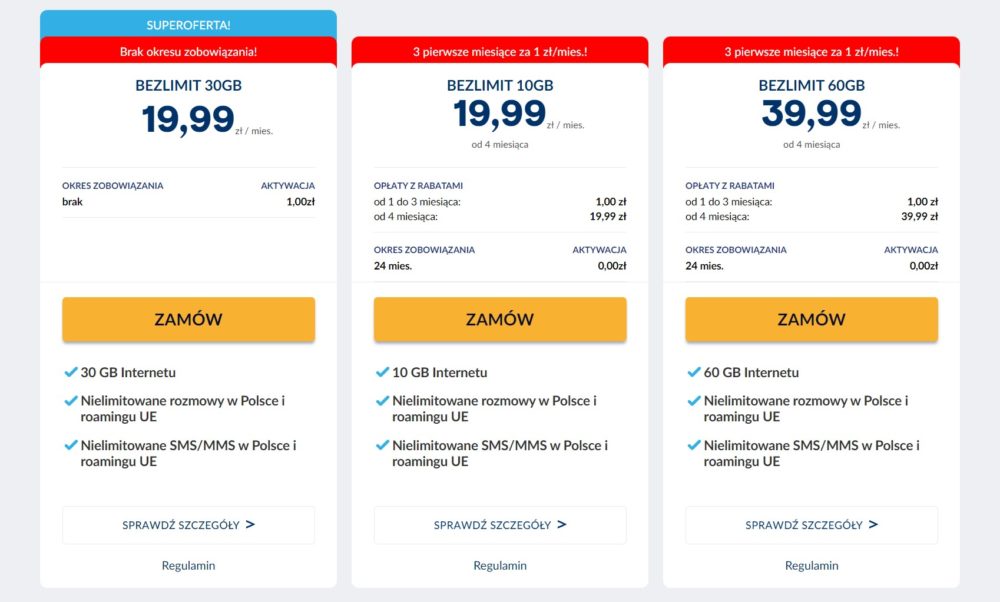
Task: Show SPRAWDŹ SZCZEGÓŁY for BEZLIMIT 60GB
Action: [x=811, y=525]
